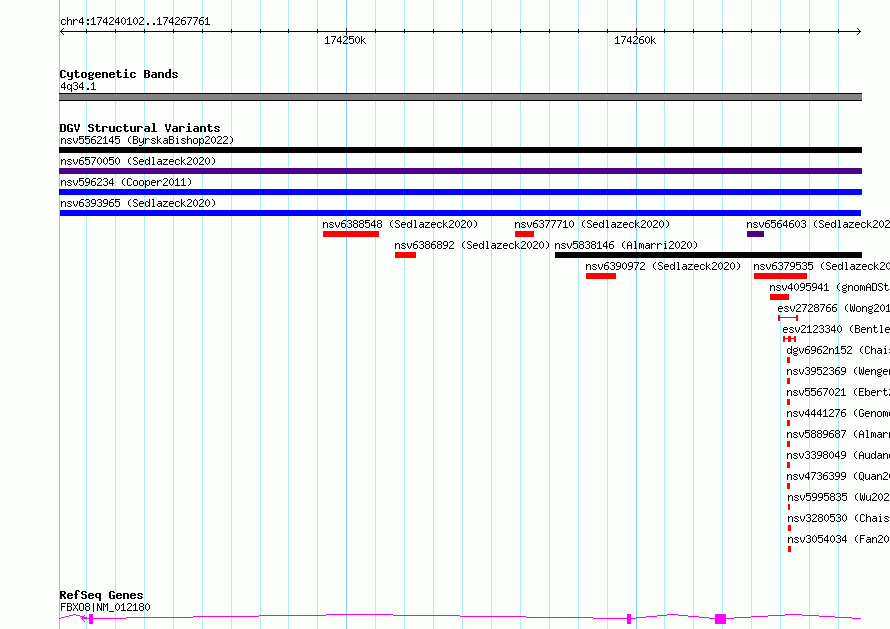
Task: Open variant nsv6388548 label
Action: [x=400, y=224]
